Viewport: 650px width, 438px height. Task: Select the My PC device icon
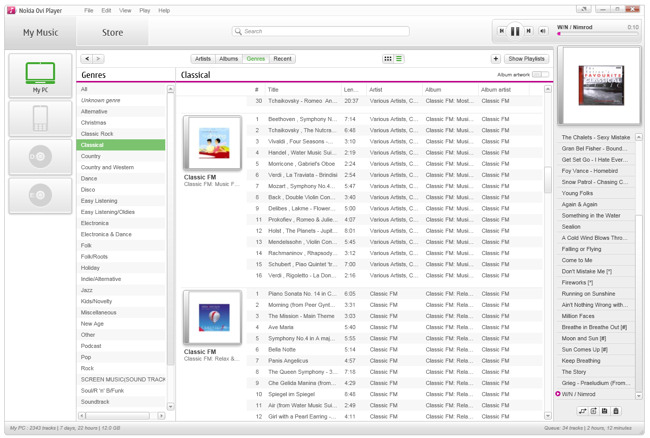pos(40,75)
